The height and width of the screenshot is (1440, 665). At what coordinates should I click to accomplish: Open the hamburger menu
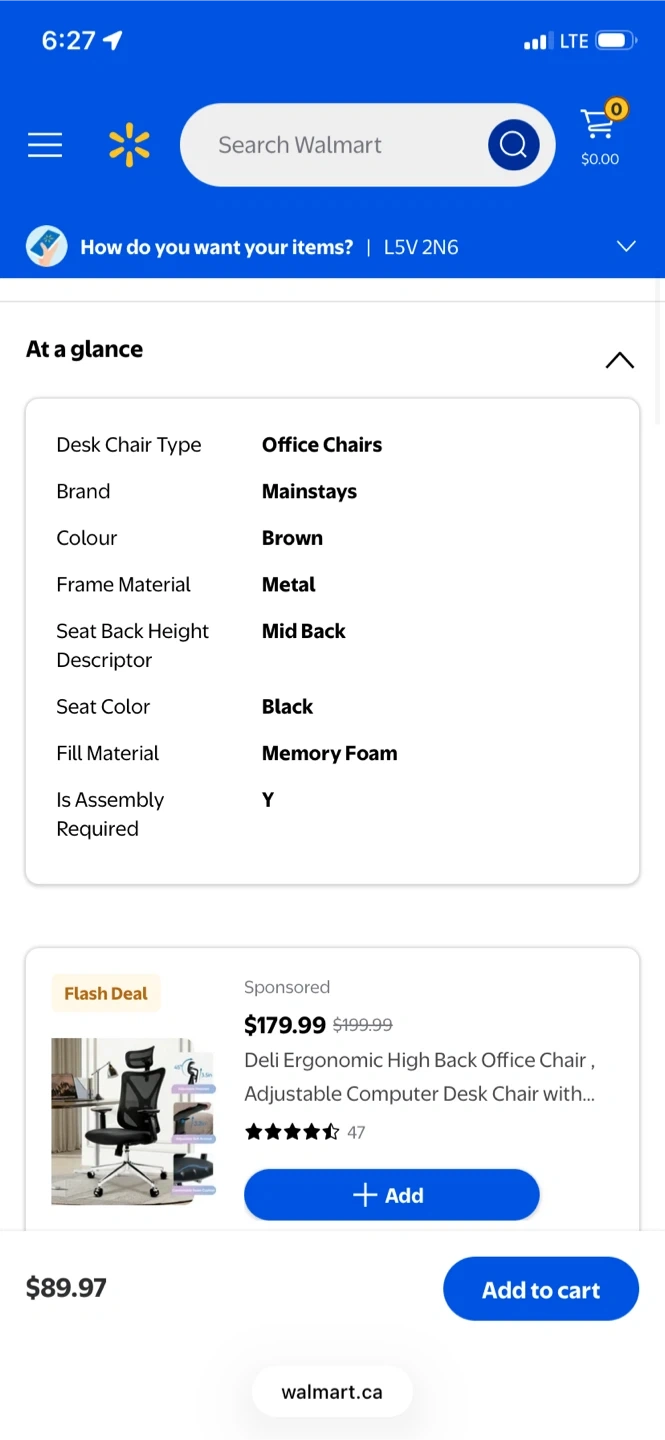pyautogui.click(x=45, y=145)
